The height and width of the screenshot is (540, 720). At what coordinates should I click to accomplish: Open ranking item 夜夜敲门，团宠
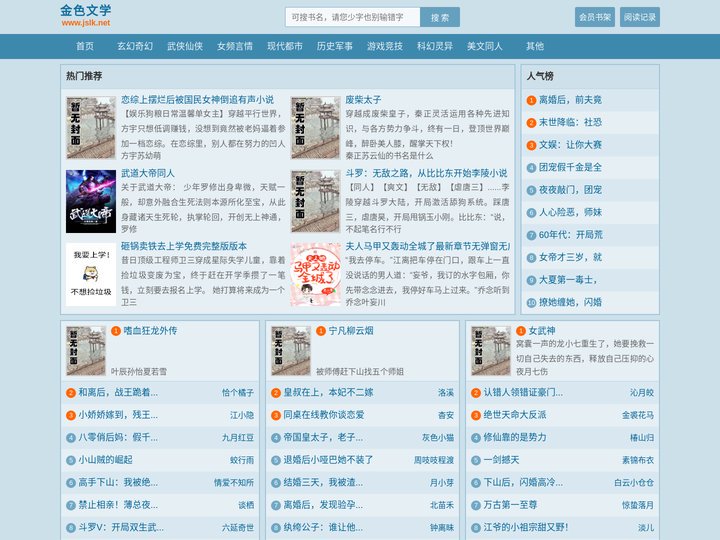click(570, 190)
